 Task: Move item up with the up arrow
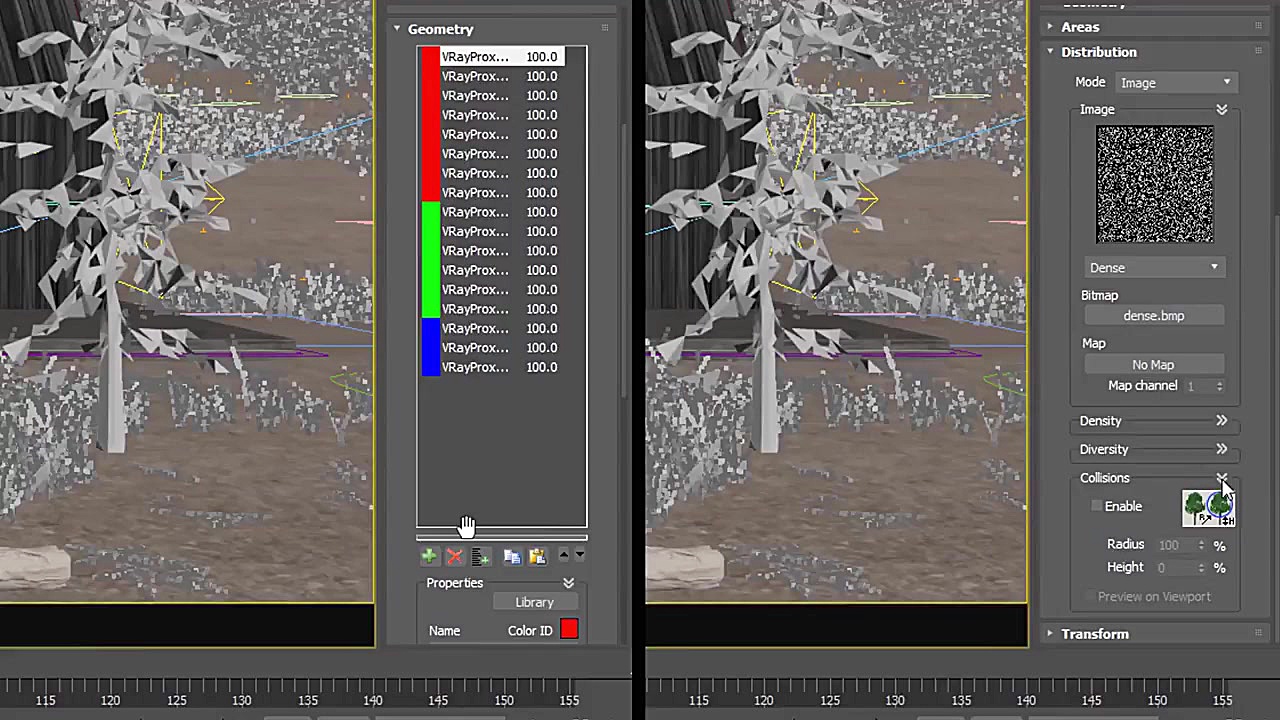tap(563, 555)
